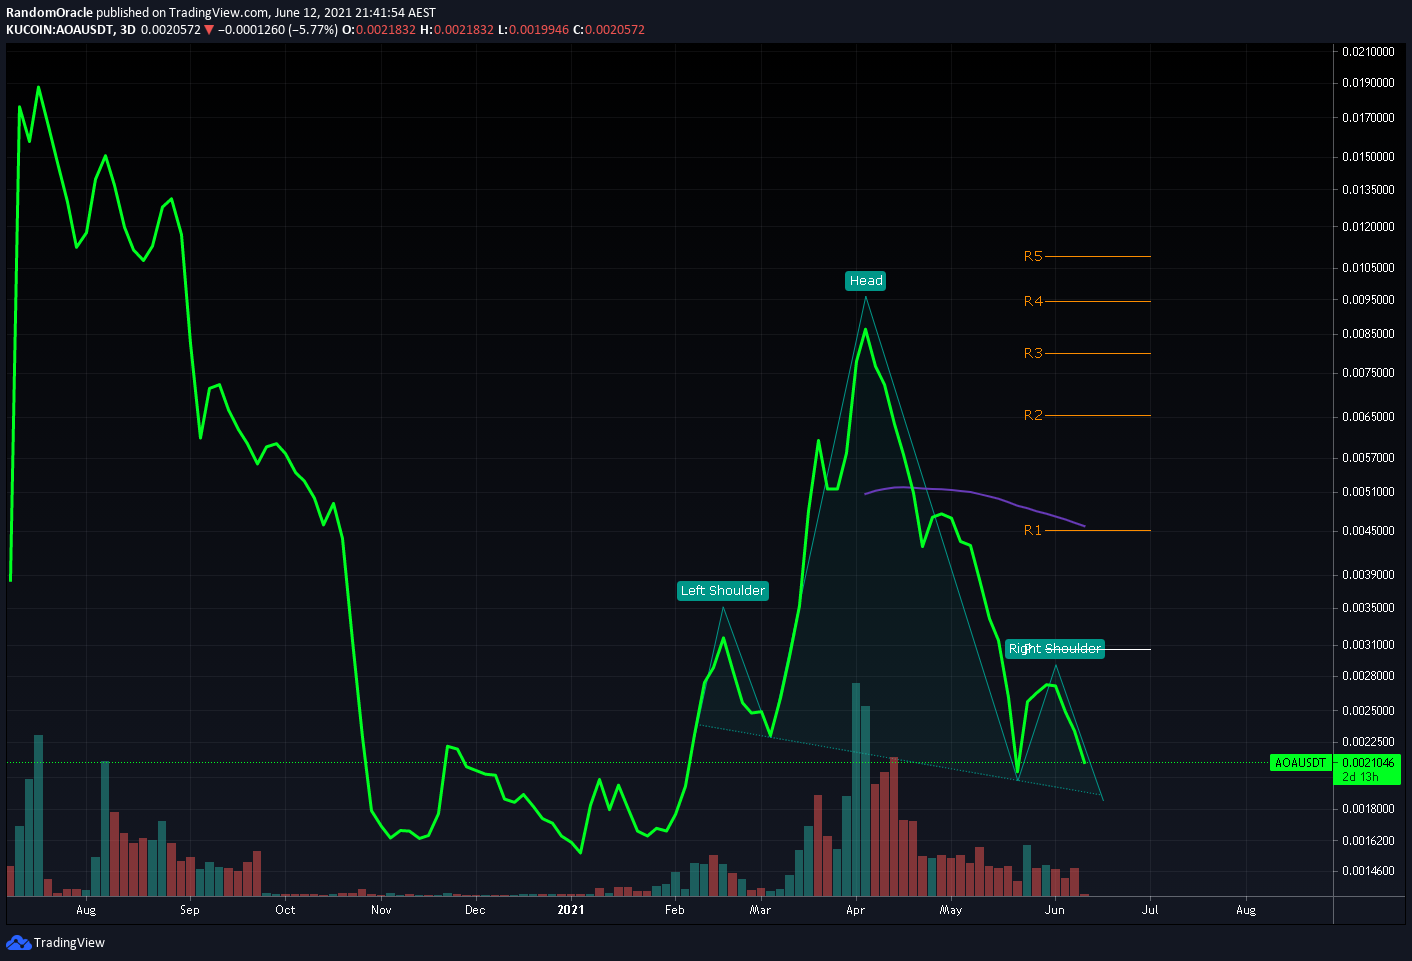Screen dimensions: 1412x961
Task: Click the R4 resistance level label
Action: coord(1033,301)
